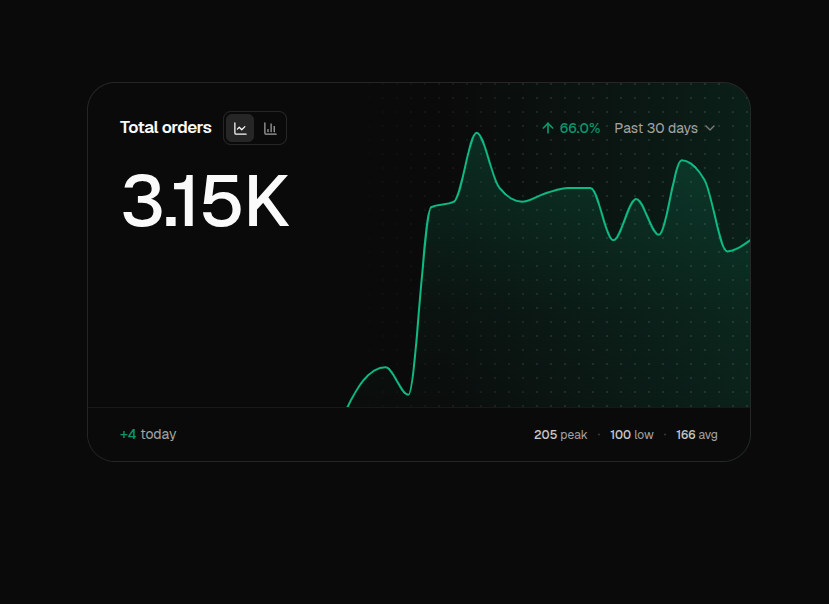The width and height of the screenshot is (829, 604).
Task: Click the green up arrow icon
Action: pyautogui.click(x=548, y=128)
